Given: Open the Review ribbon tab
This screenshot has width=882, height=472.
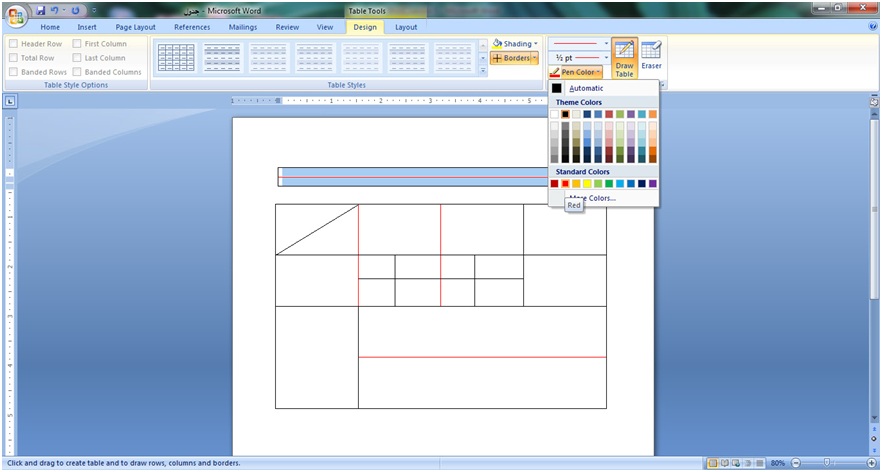Looking at the screenshot, I should [x=287, y=27].
